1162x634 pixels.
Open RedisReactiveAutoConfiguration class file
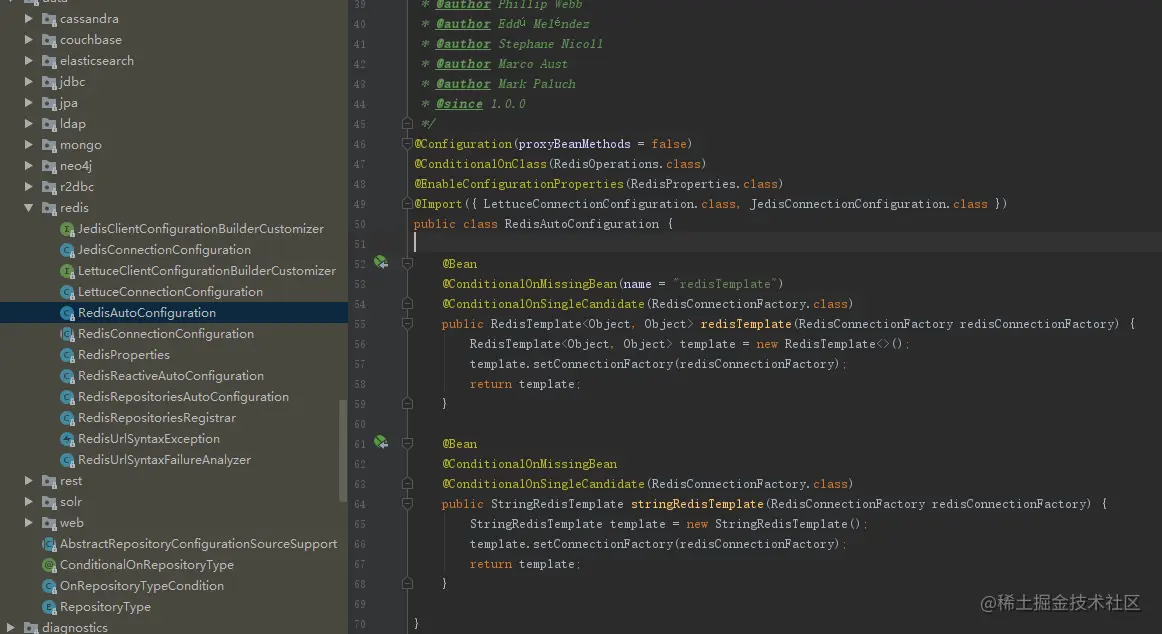coord(170,376)
